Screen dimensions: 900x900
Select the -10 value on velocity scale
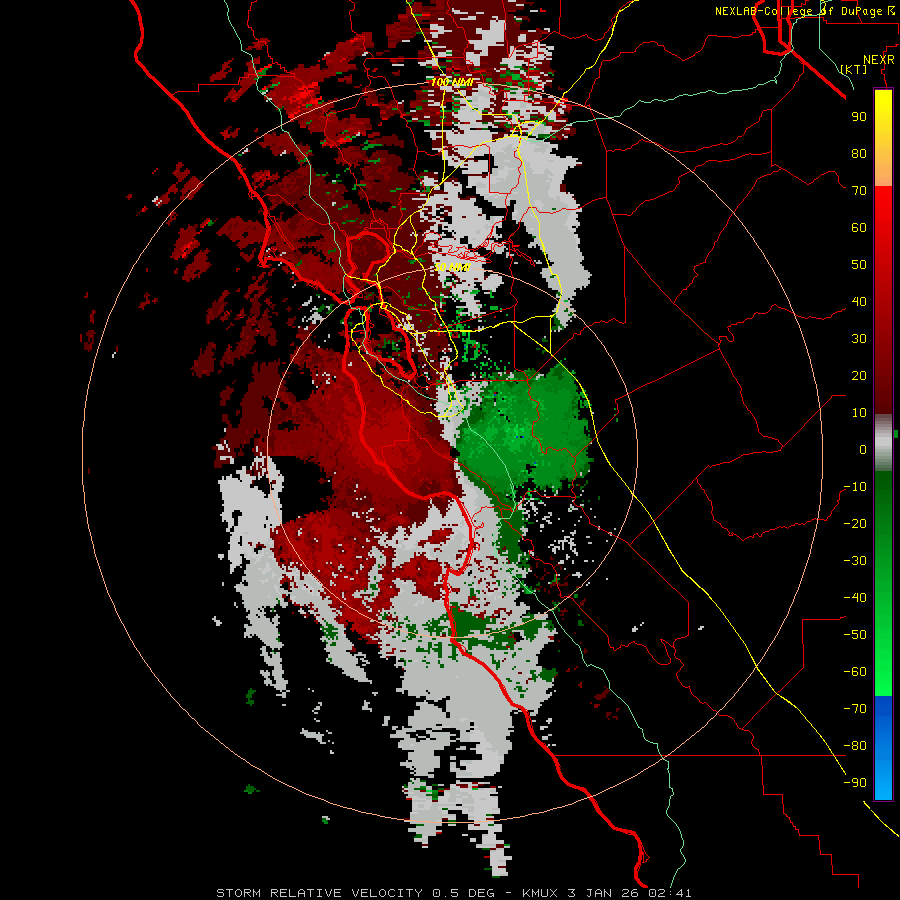[855, 487]
